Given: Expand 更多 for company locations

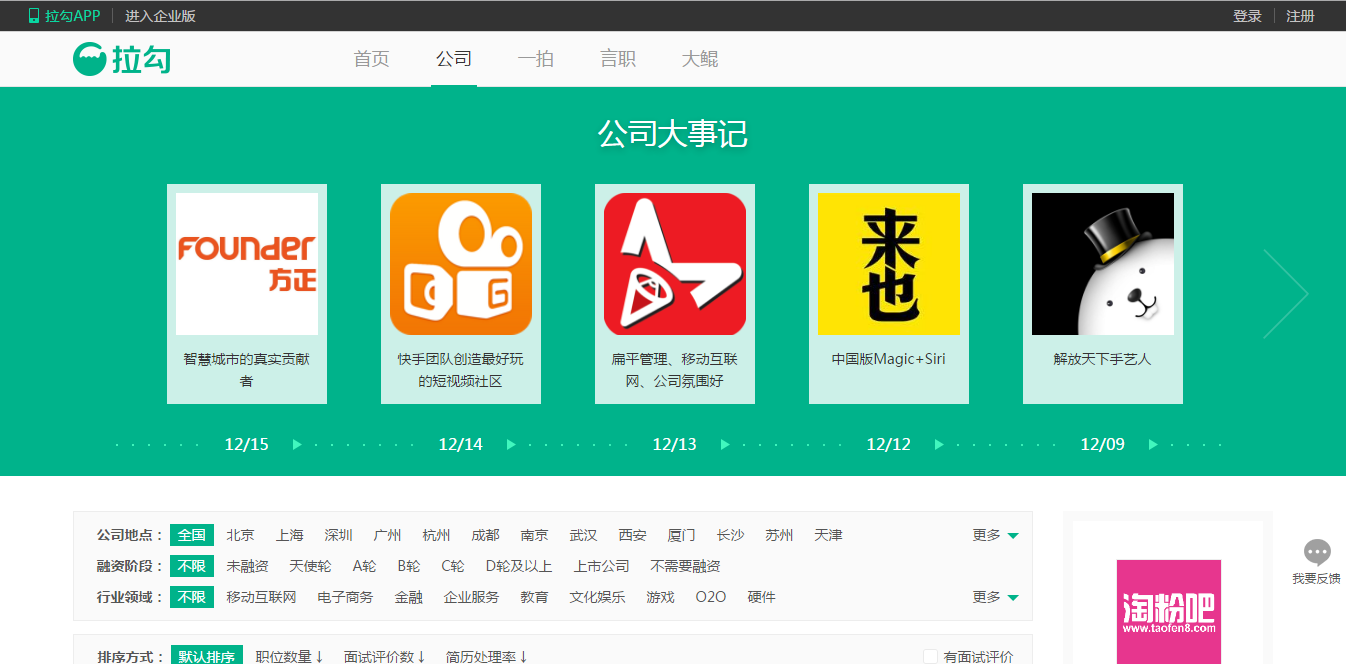Looking at the screenshot, I should click(x=996, y=535).
